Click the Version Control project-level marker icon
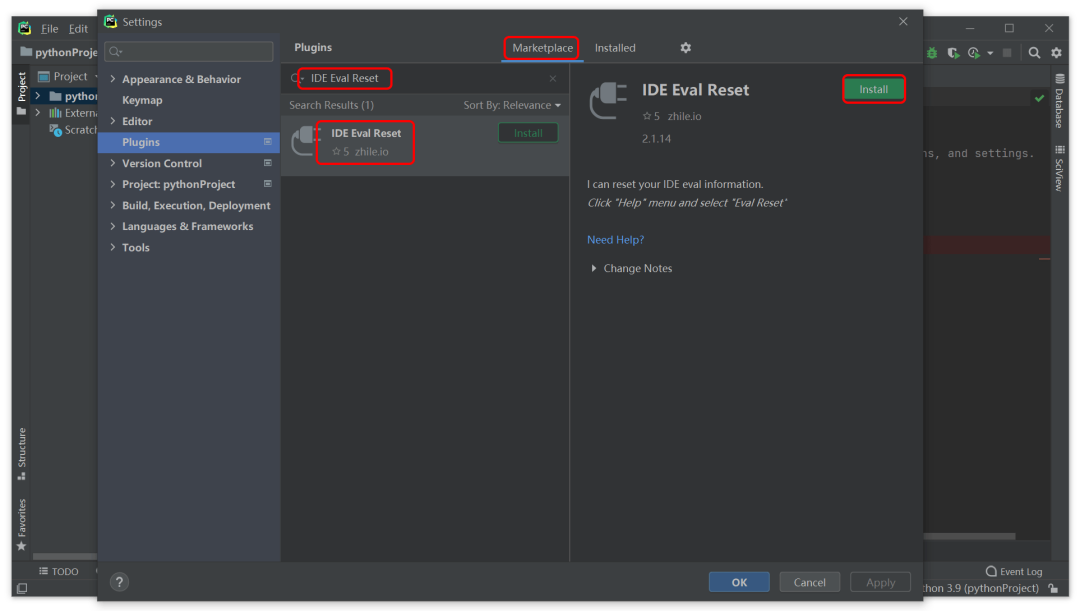This screenshot has height=611, width=1080. [268, 163]
